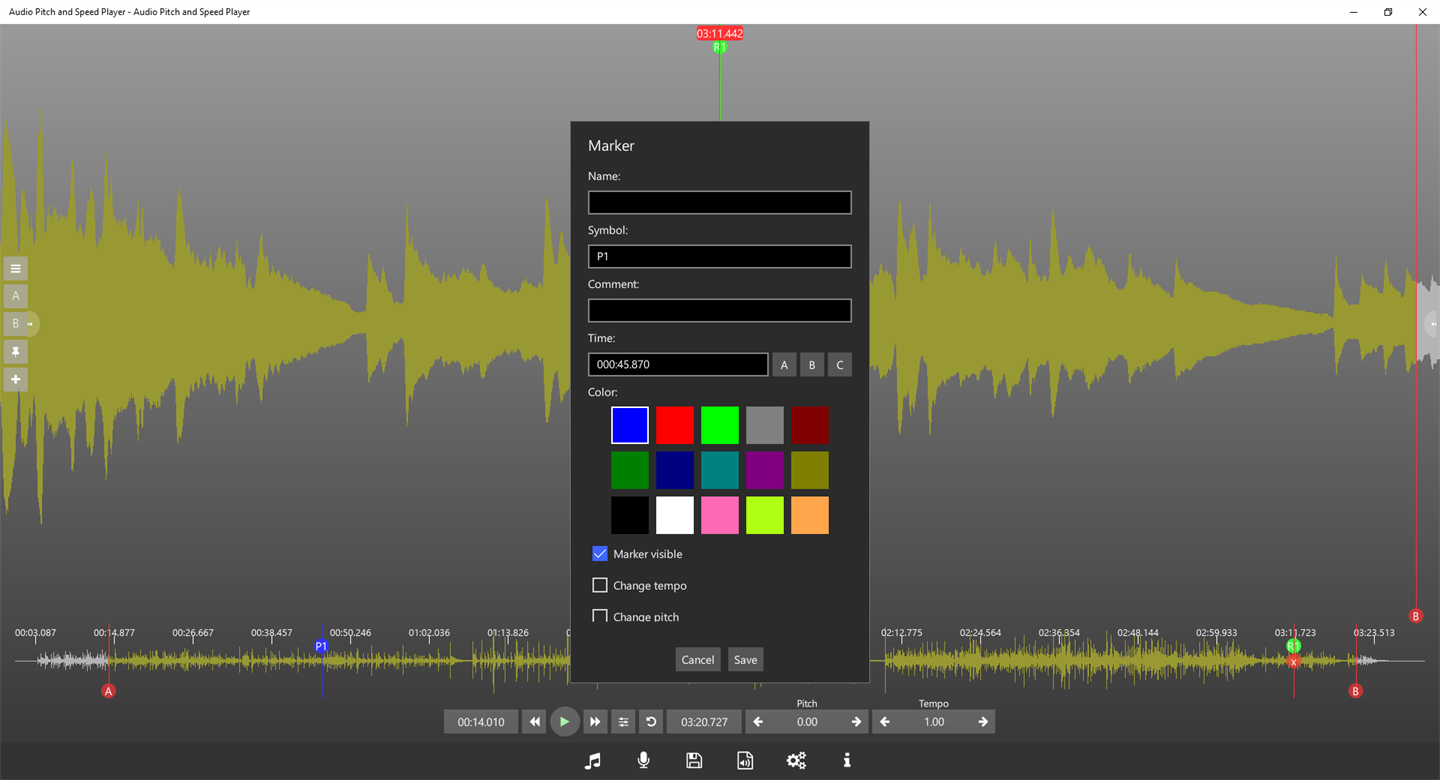Save the marker settings
Image resolution: width=1440 pixels, height=780 pixels.
tap(745, 660)
